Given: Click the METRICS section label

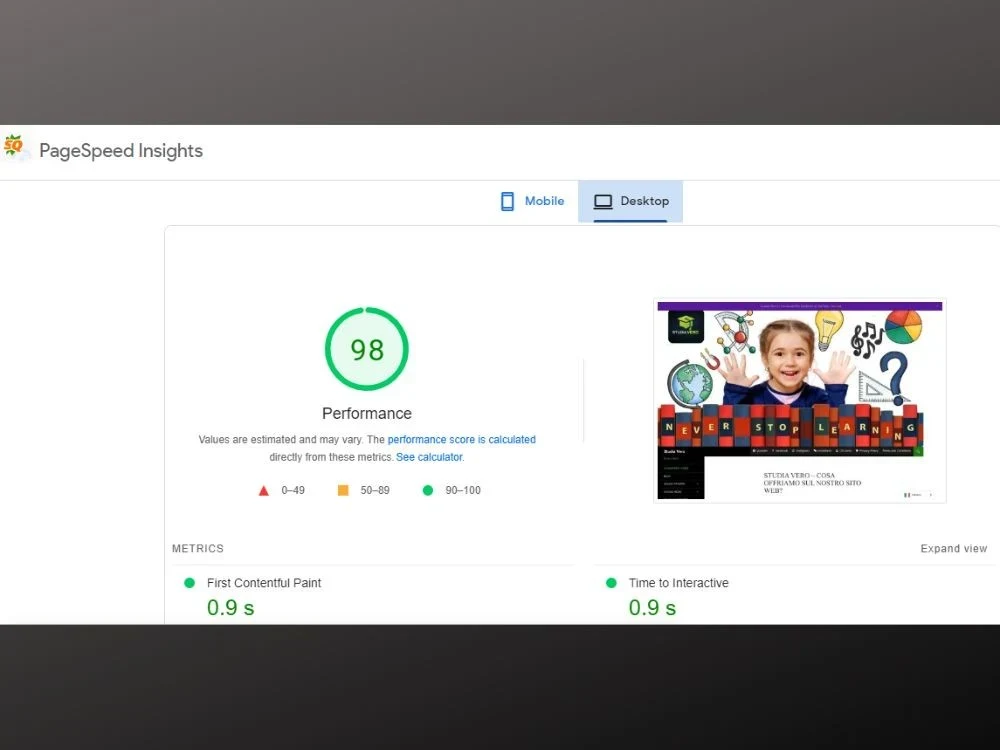Looking at the screenshot, I should coord(198,548).
